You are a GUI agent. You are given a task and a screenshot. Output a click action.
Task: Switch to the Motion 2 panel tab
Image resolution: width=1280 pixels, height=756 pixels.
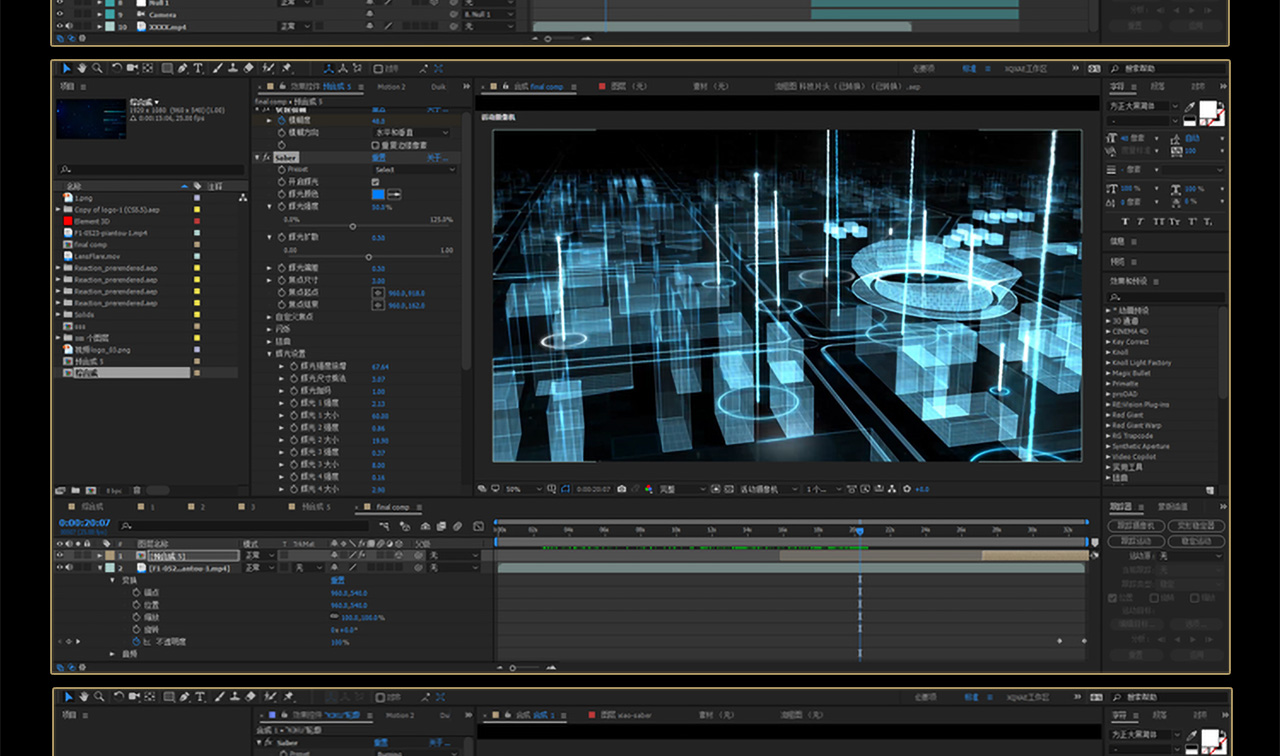391,87
